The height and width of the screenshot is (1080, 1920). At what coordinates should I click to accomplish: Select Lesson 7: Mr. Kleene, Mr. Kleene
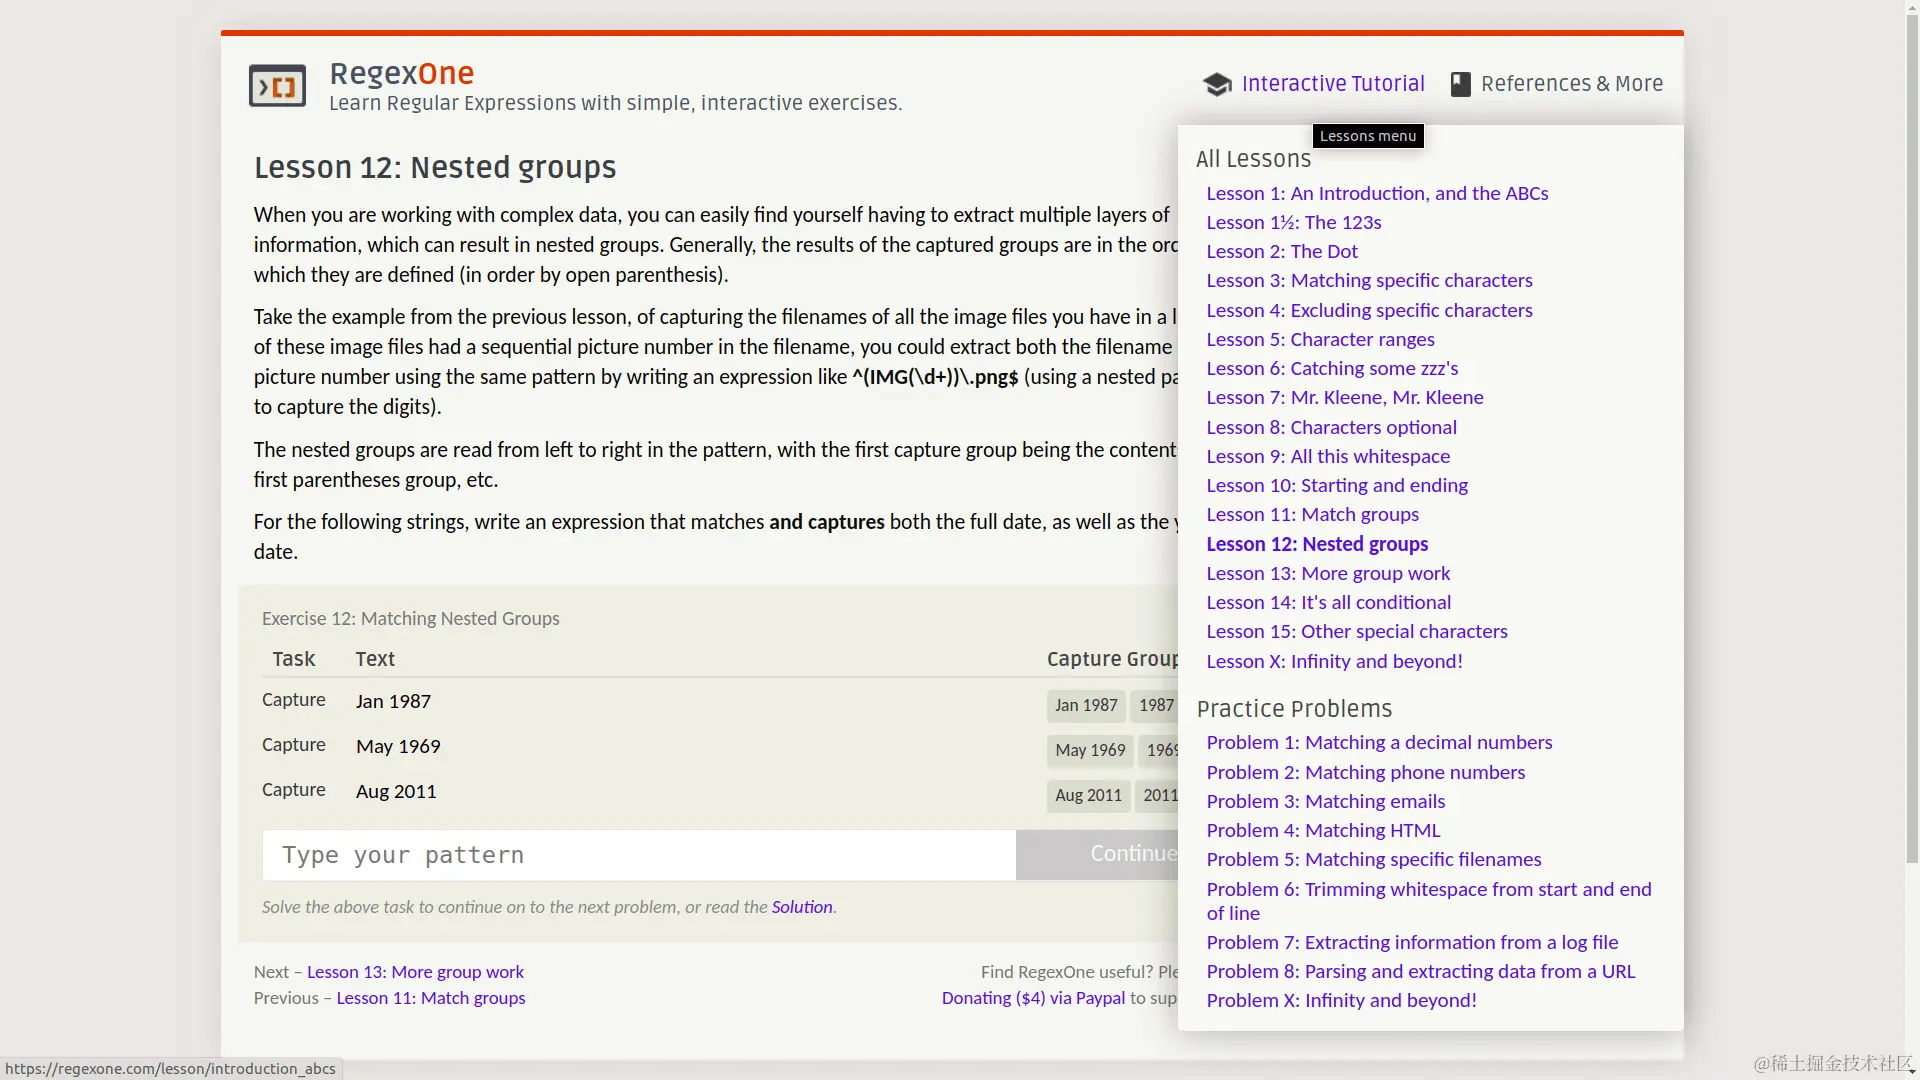(1344, 397)
